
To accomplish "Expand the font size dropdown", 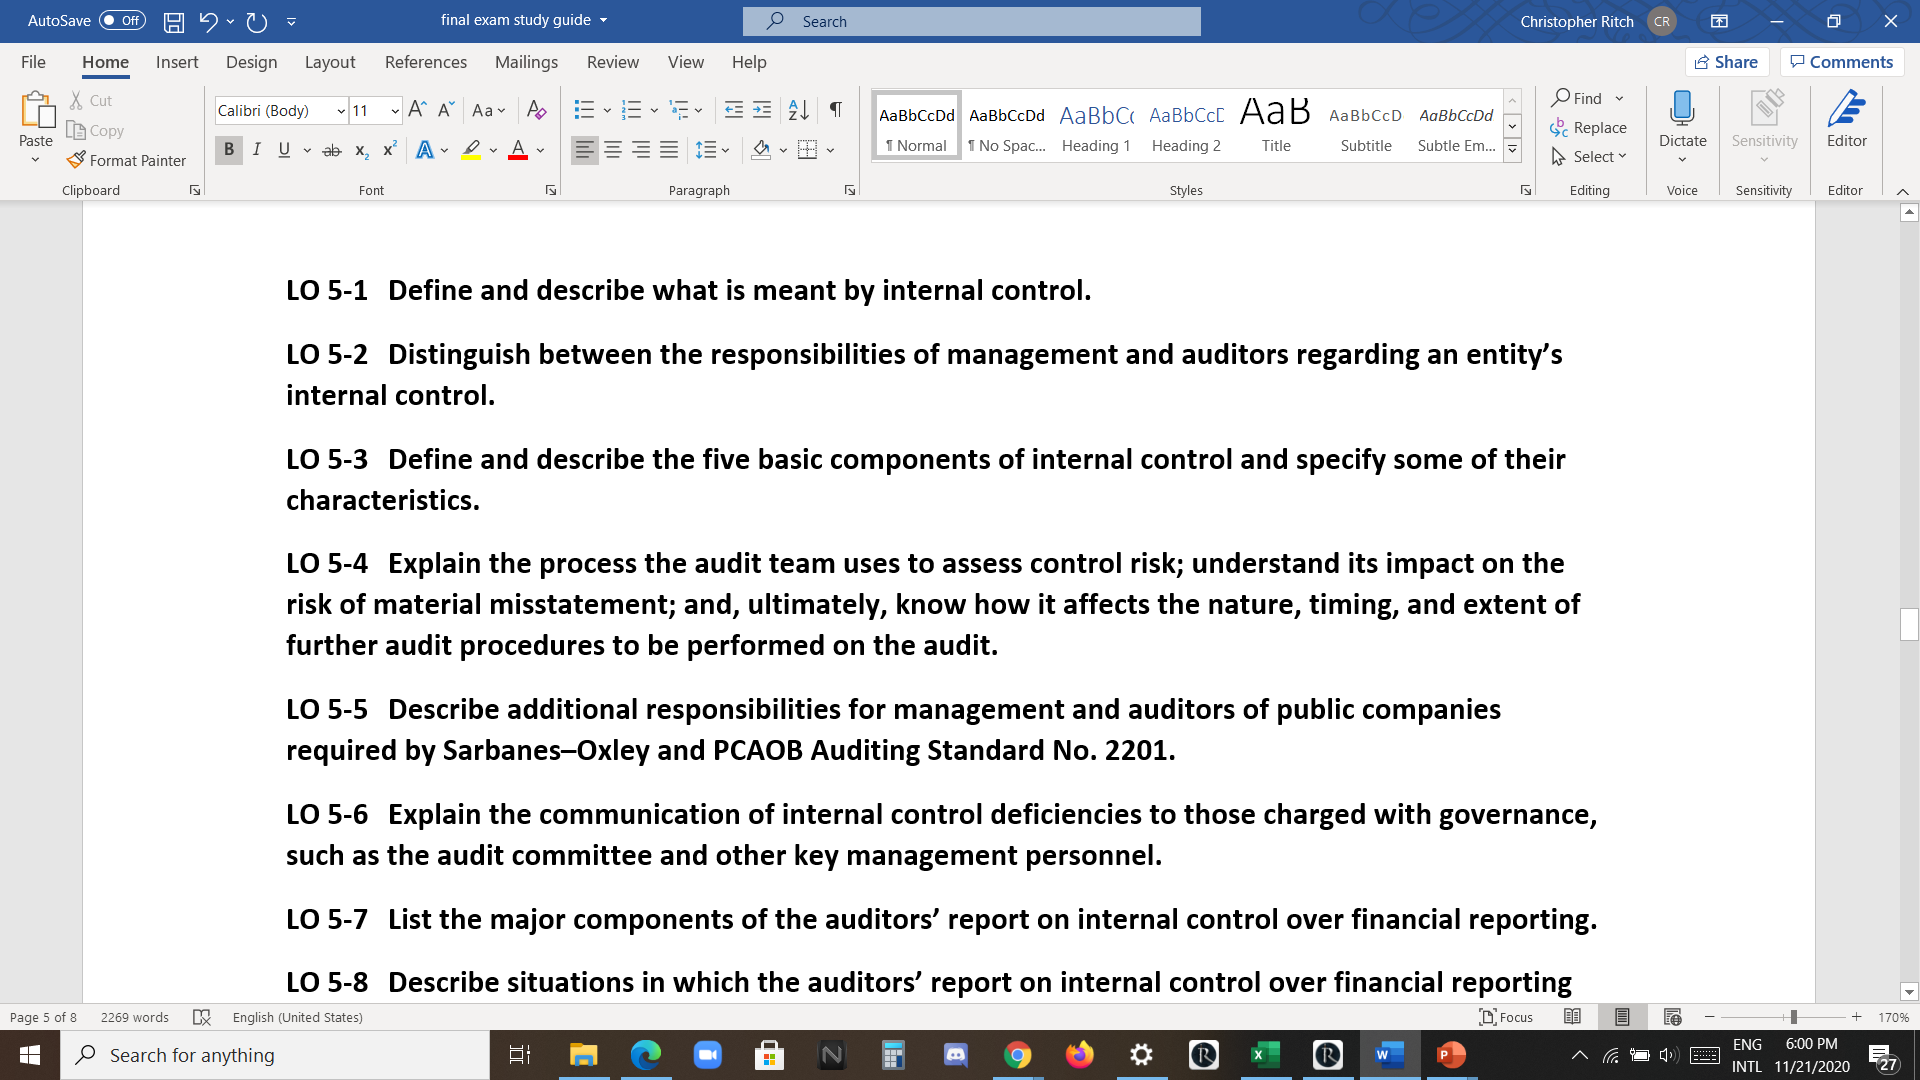I will point(395,111).
